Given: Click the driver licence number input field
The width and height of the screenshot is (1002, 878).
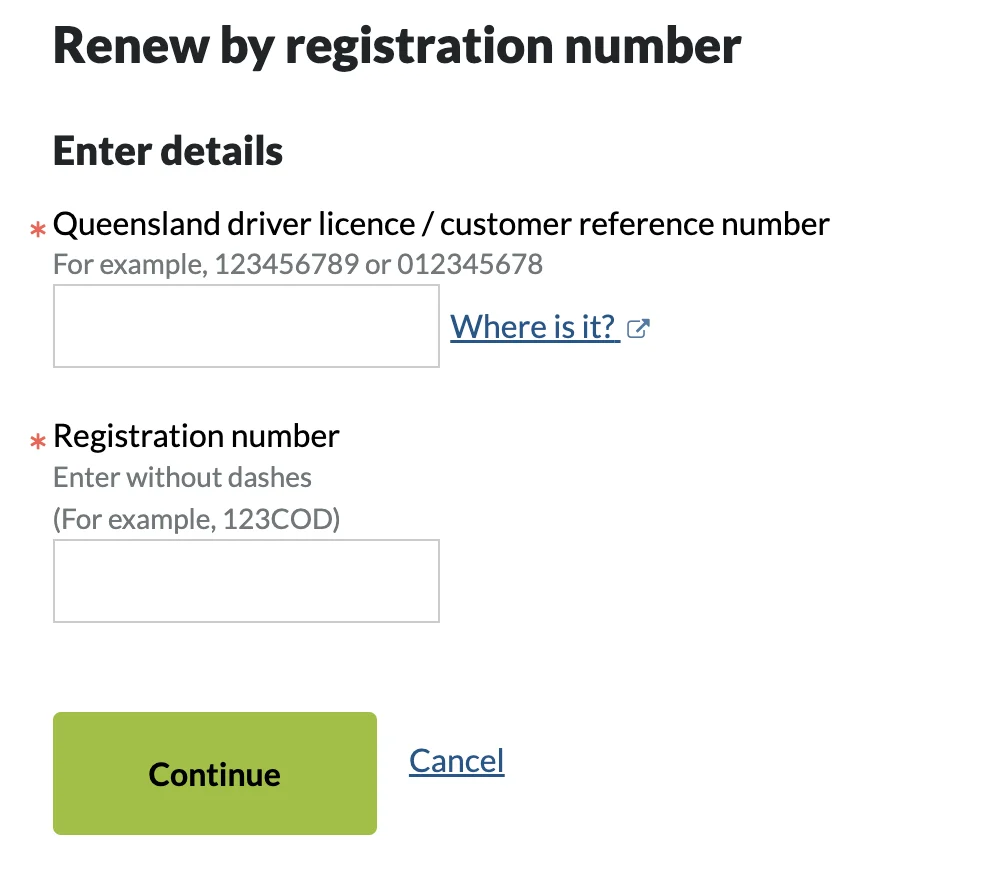Looking at the screenshot, I should (x=246, y=326).
